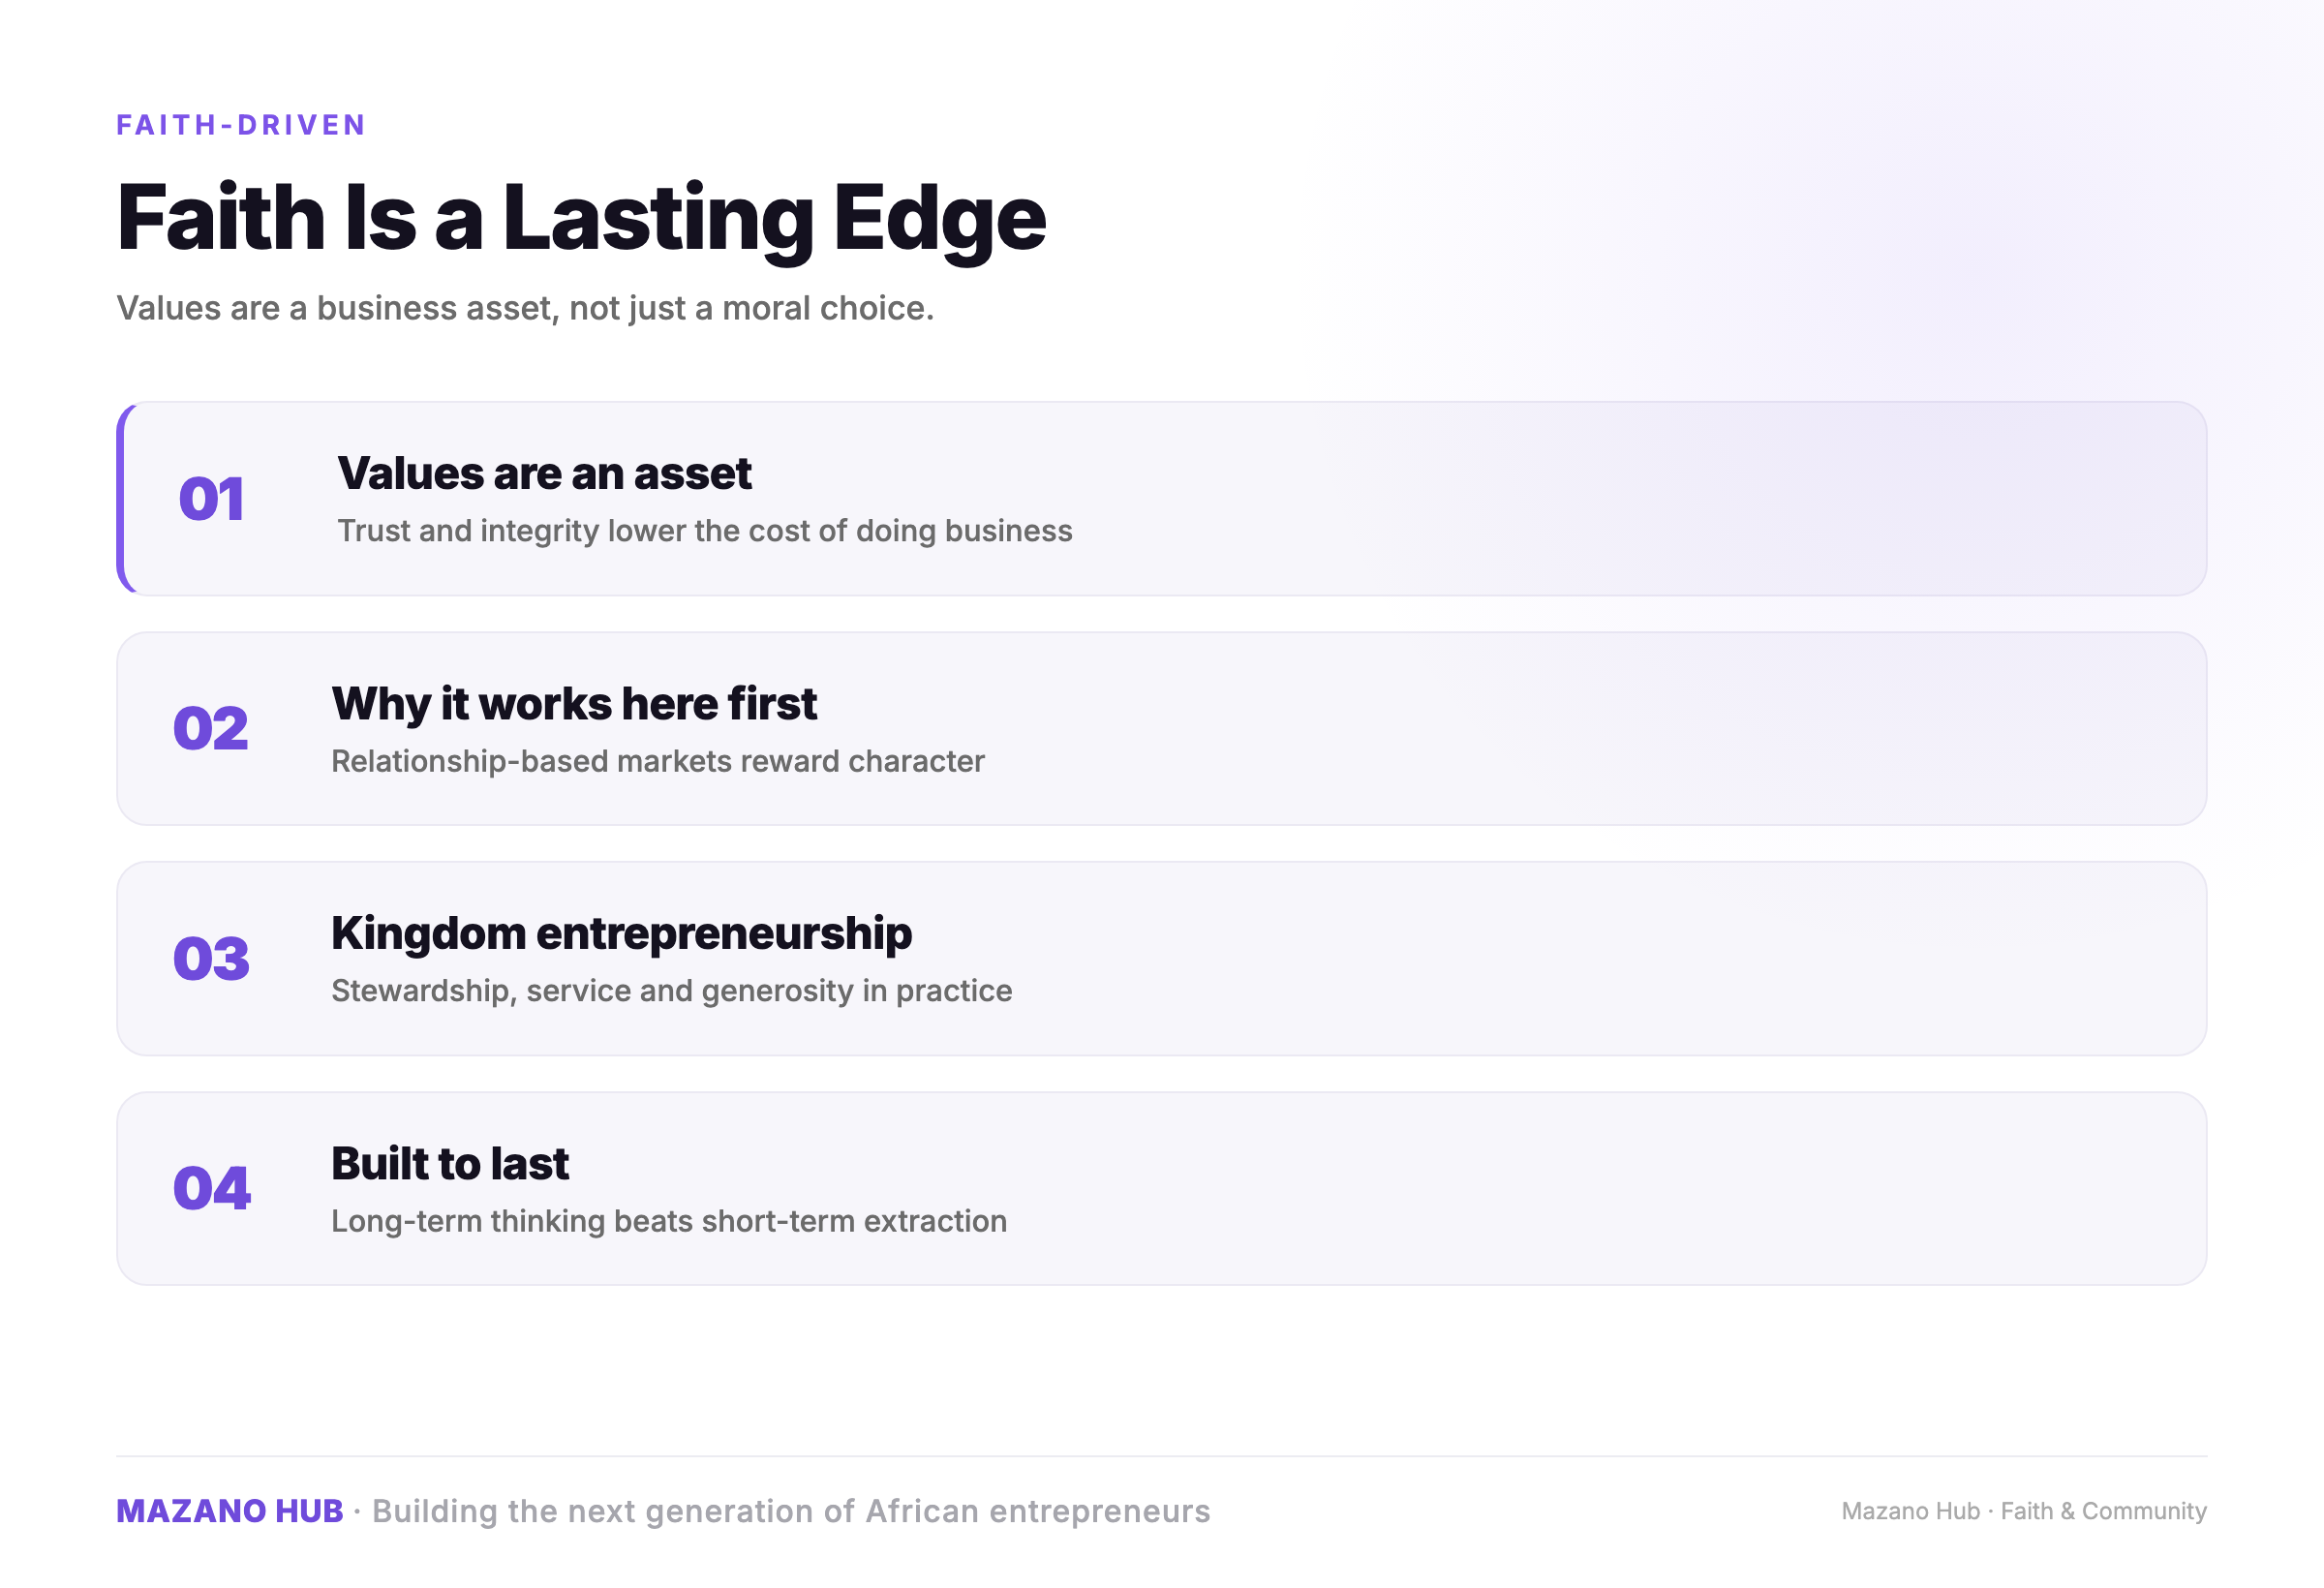Click 'Trust and integrity lower the cost' description

click(704, 531)
